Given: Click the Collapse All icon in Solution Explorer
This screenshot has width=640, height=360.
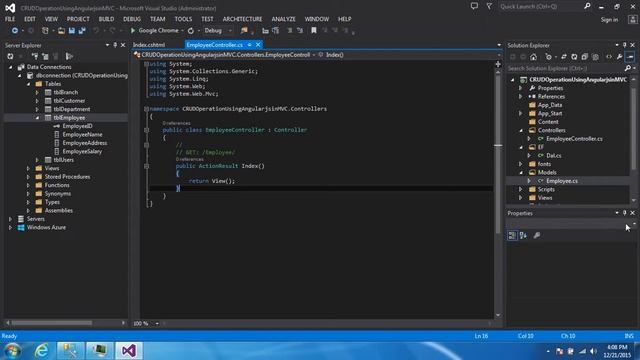Looking at the screenshot, I should [584, 57].
